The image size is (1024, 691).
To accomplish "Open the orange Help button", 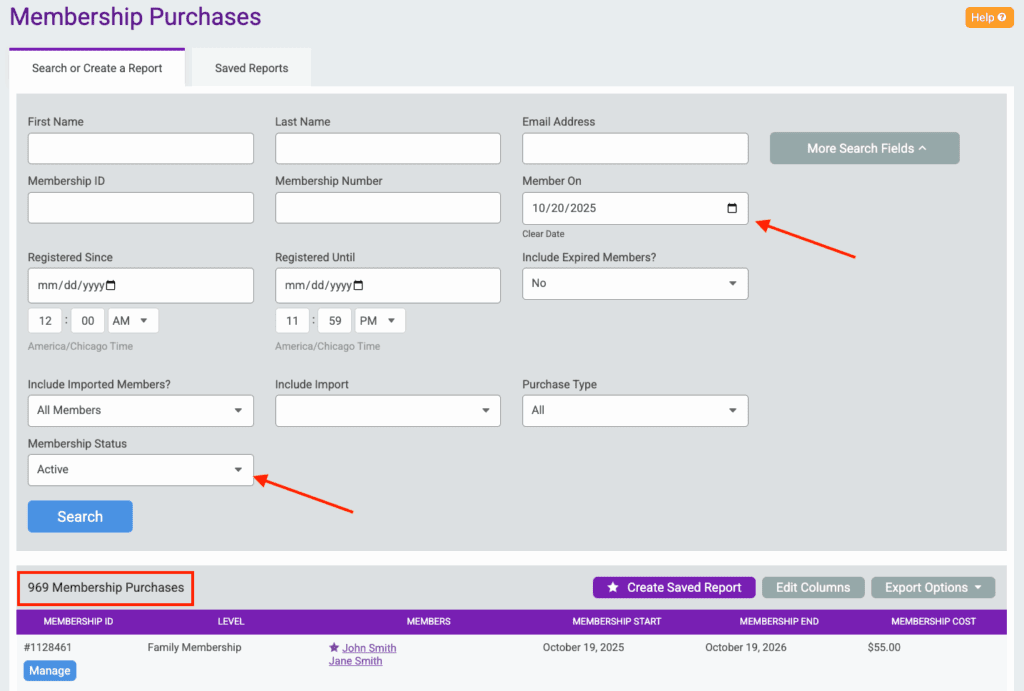I will (x=989, y=17).
